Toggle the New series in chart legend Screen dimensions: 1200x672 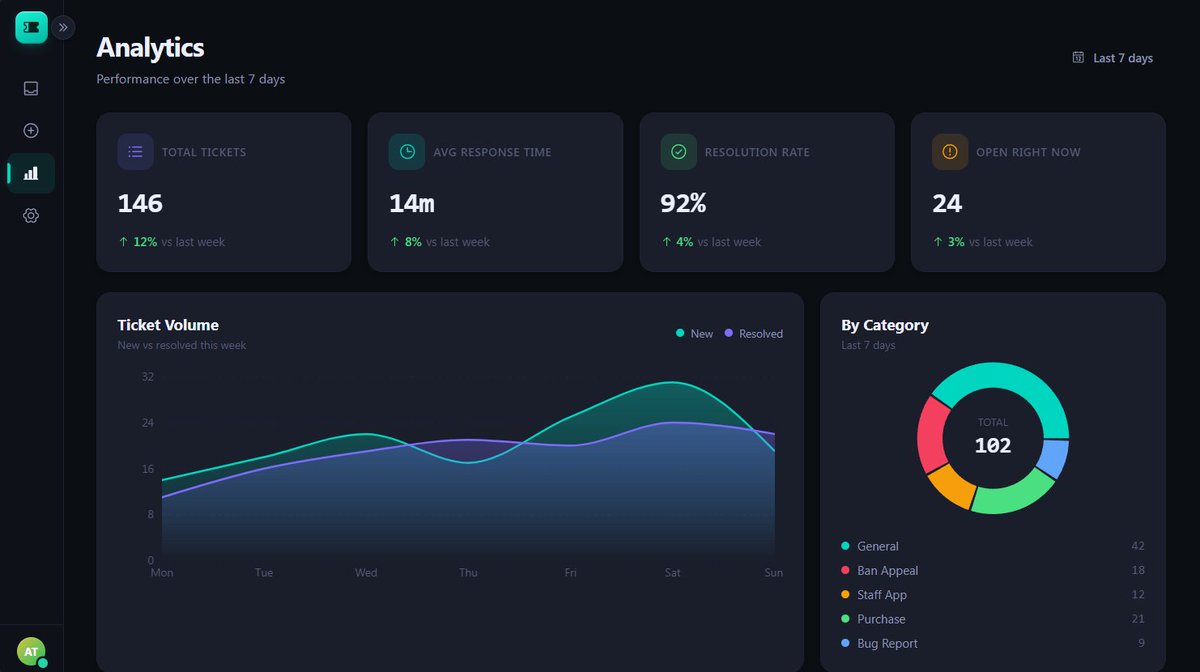(x=695, y=334)
